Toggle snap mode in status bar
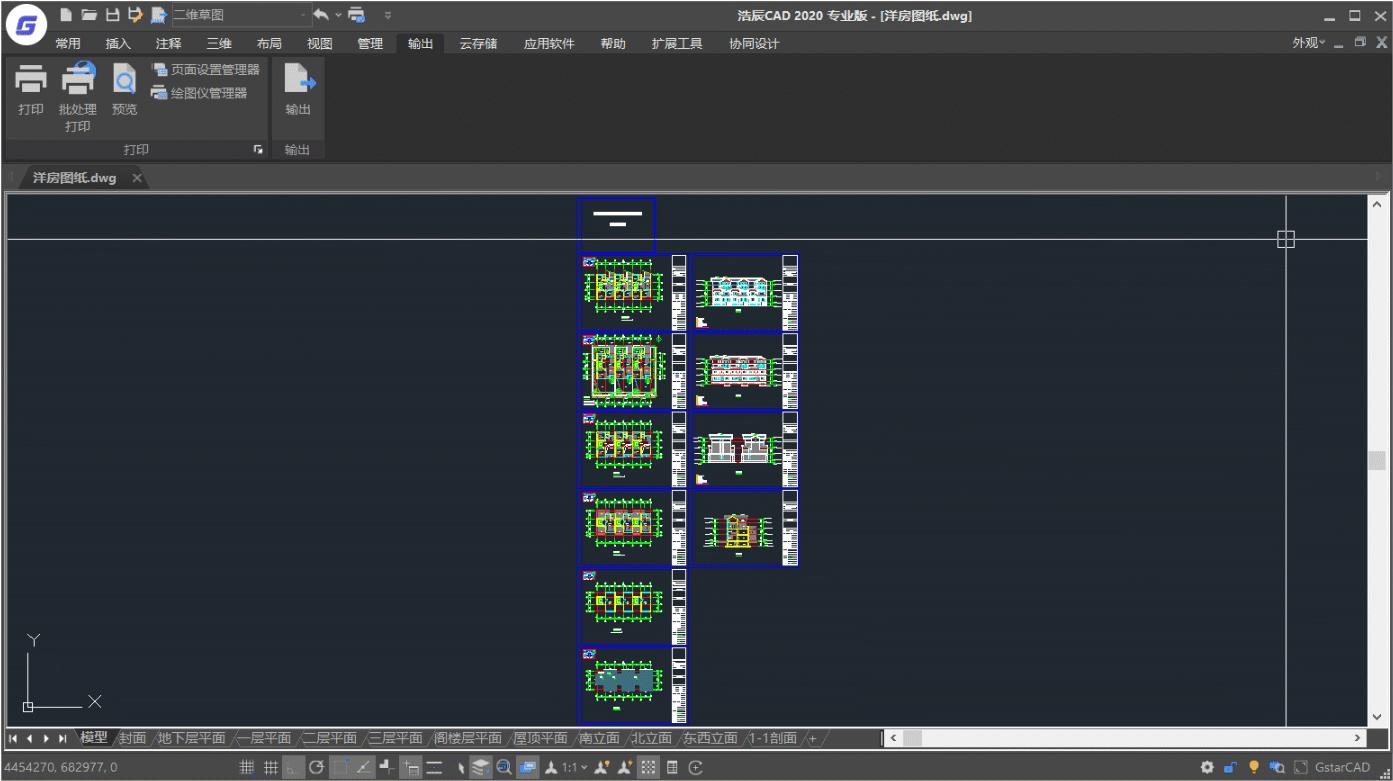Screen dimensions: 1393x781 point(271,767)
